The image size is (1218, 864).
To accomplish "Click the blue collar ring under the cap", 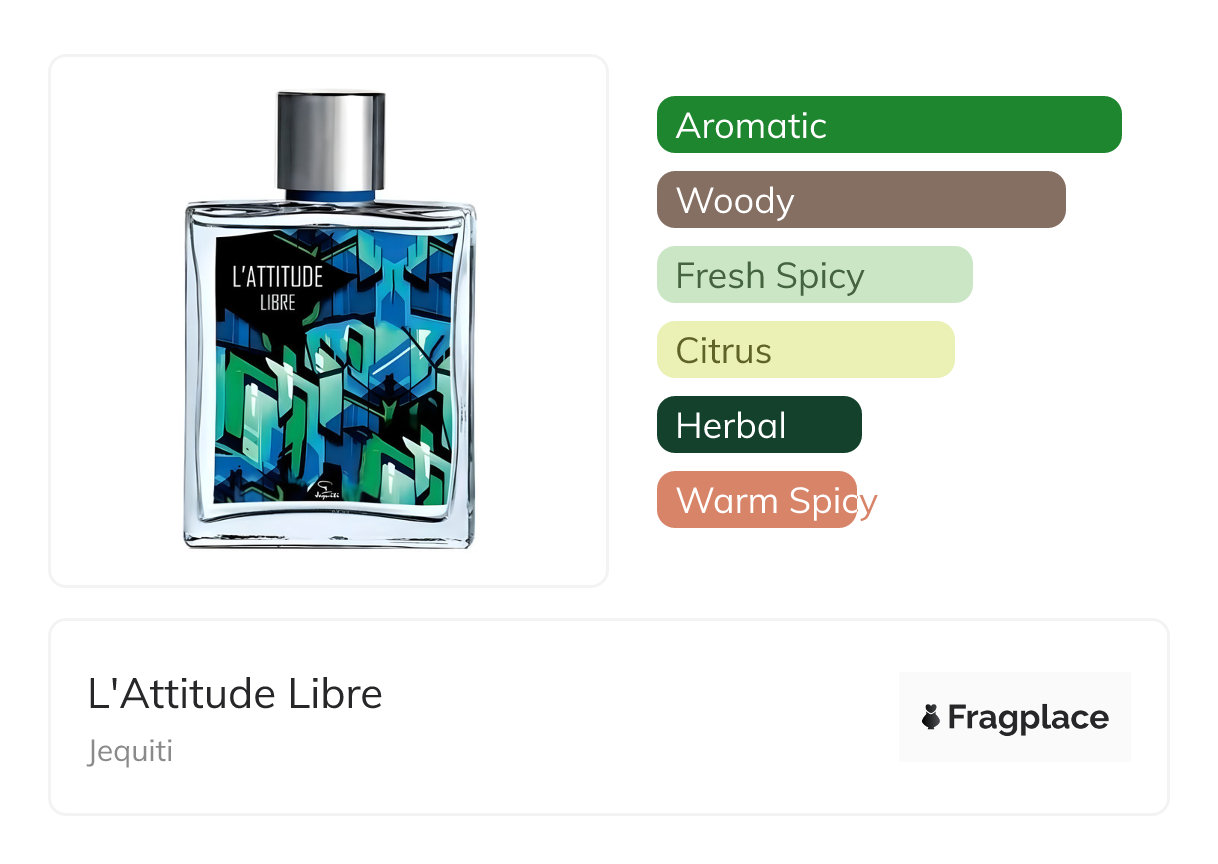I will (x=330, y=195).
